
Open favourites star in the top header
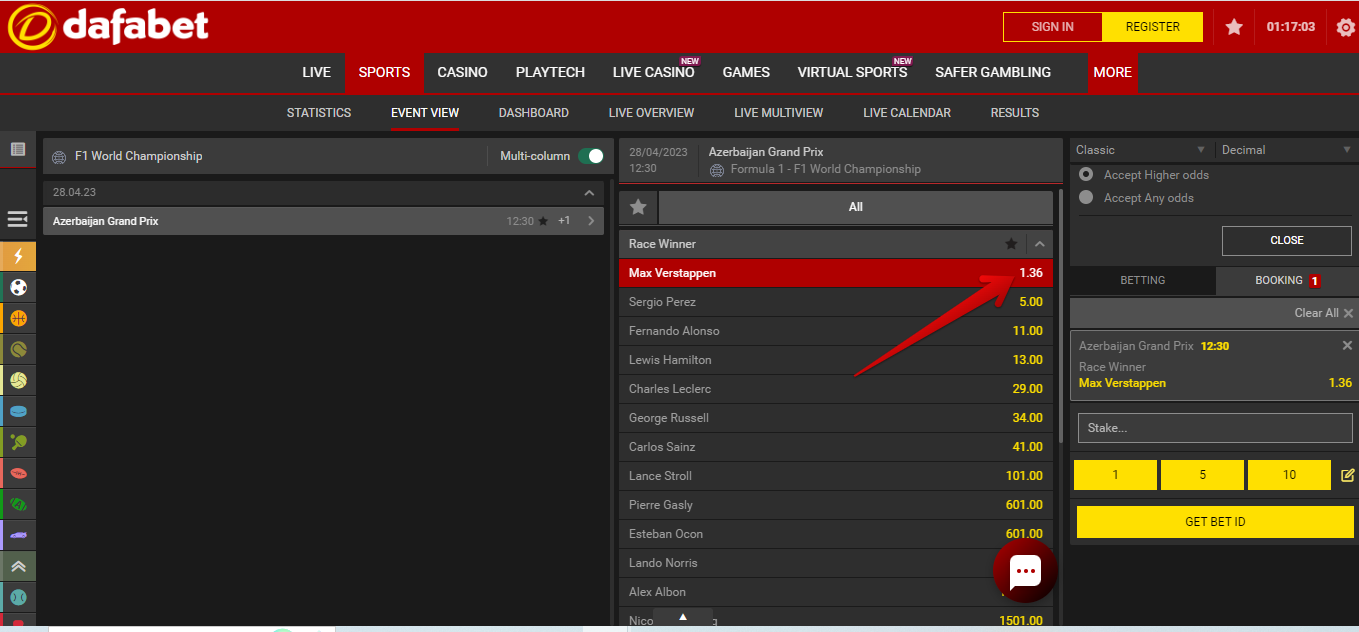click(x=1234, y=27)
